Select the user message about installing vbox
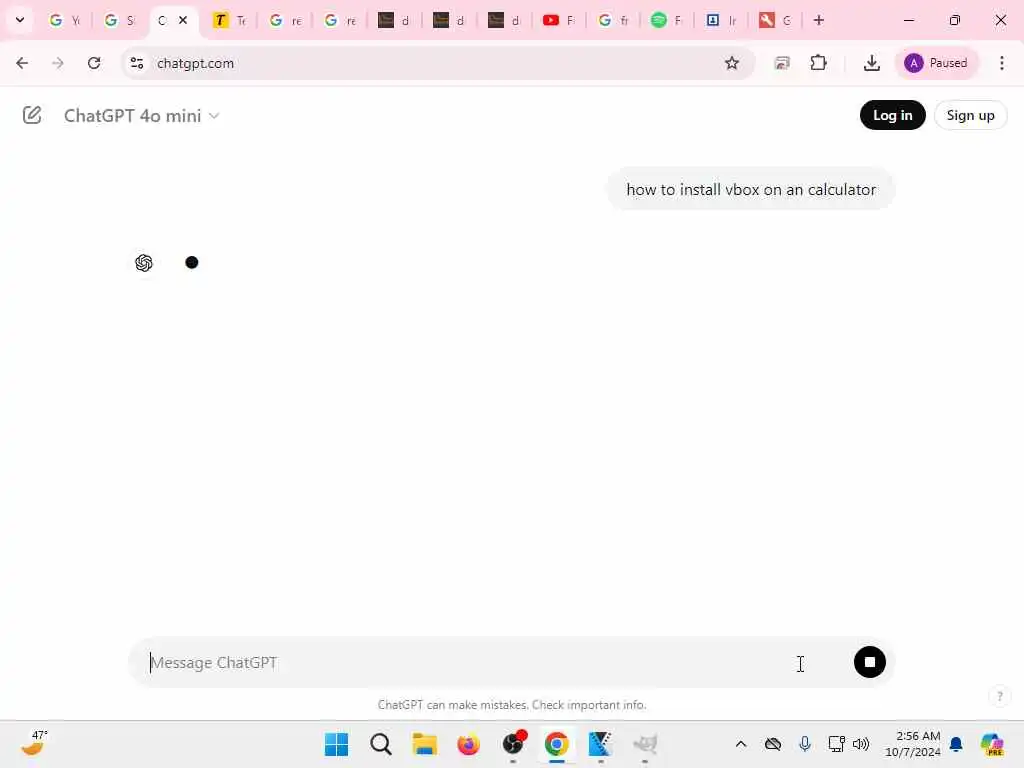 click(751, 189)
